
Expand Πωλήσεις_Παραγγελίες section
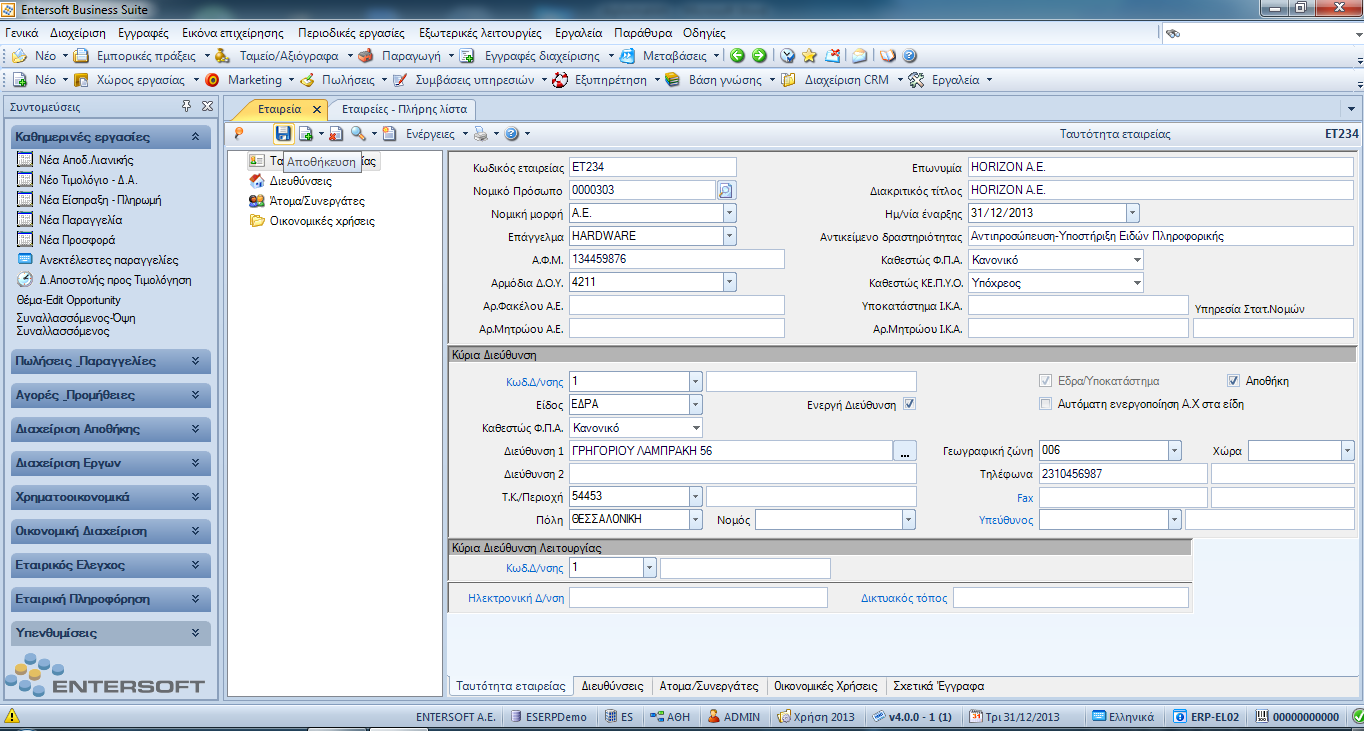(x=195, y=361)
